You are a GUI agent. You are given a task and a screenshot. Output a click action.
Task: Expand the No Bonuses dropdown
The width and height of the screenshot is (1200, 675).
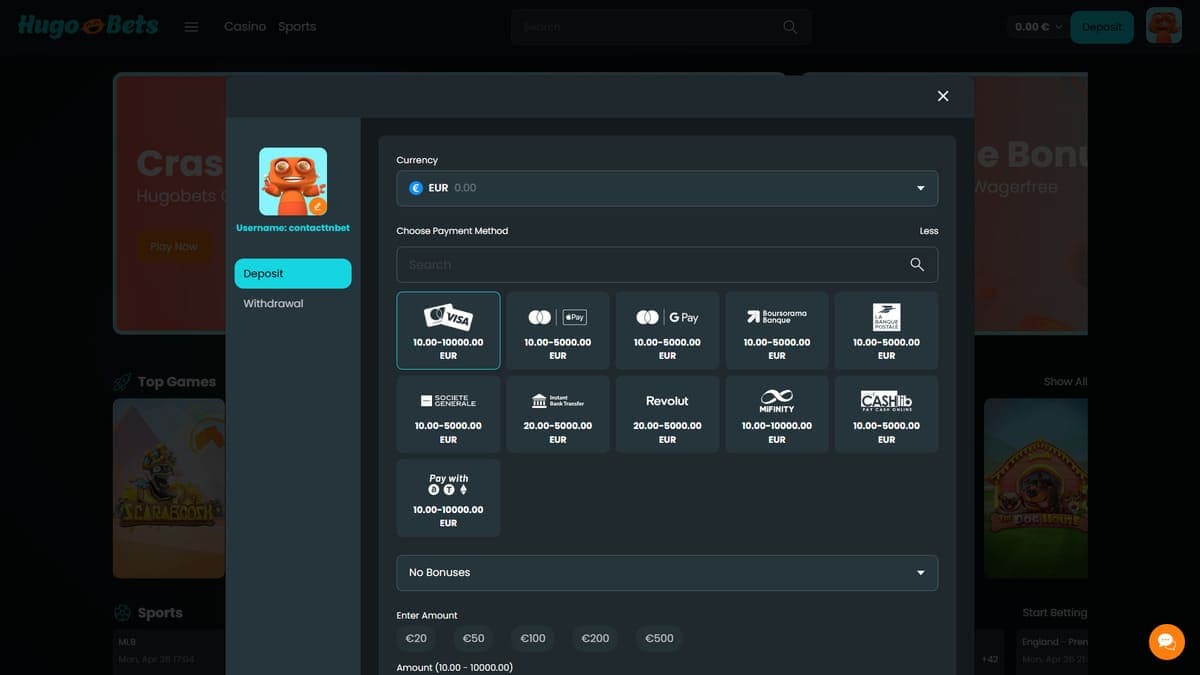pos(667,572)
